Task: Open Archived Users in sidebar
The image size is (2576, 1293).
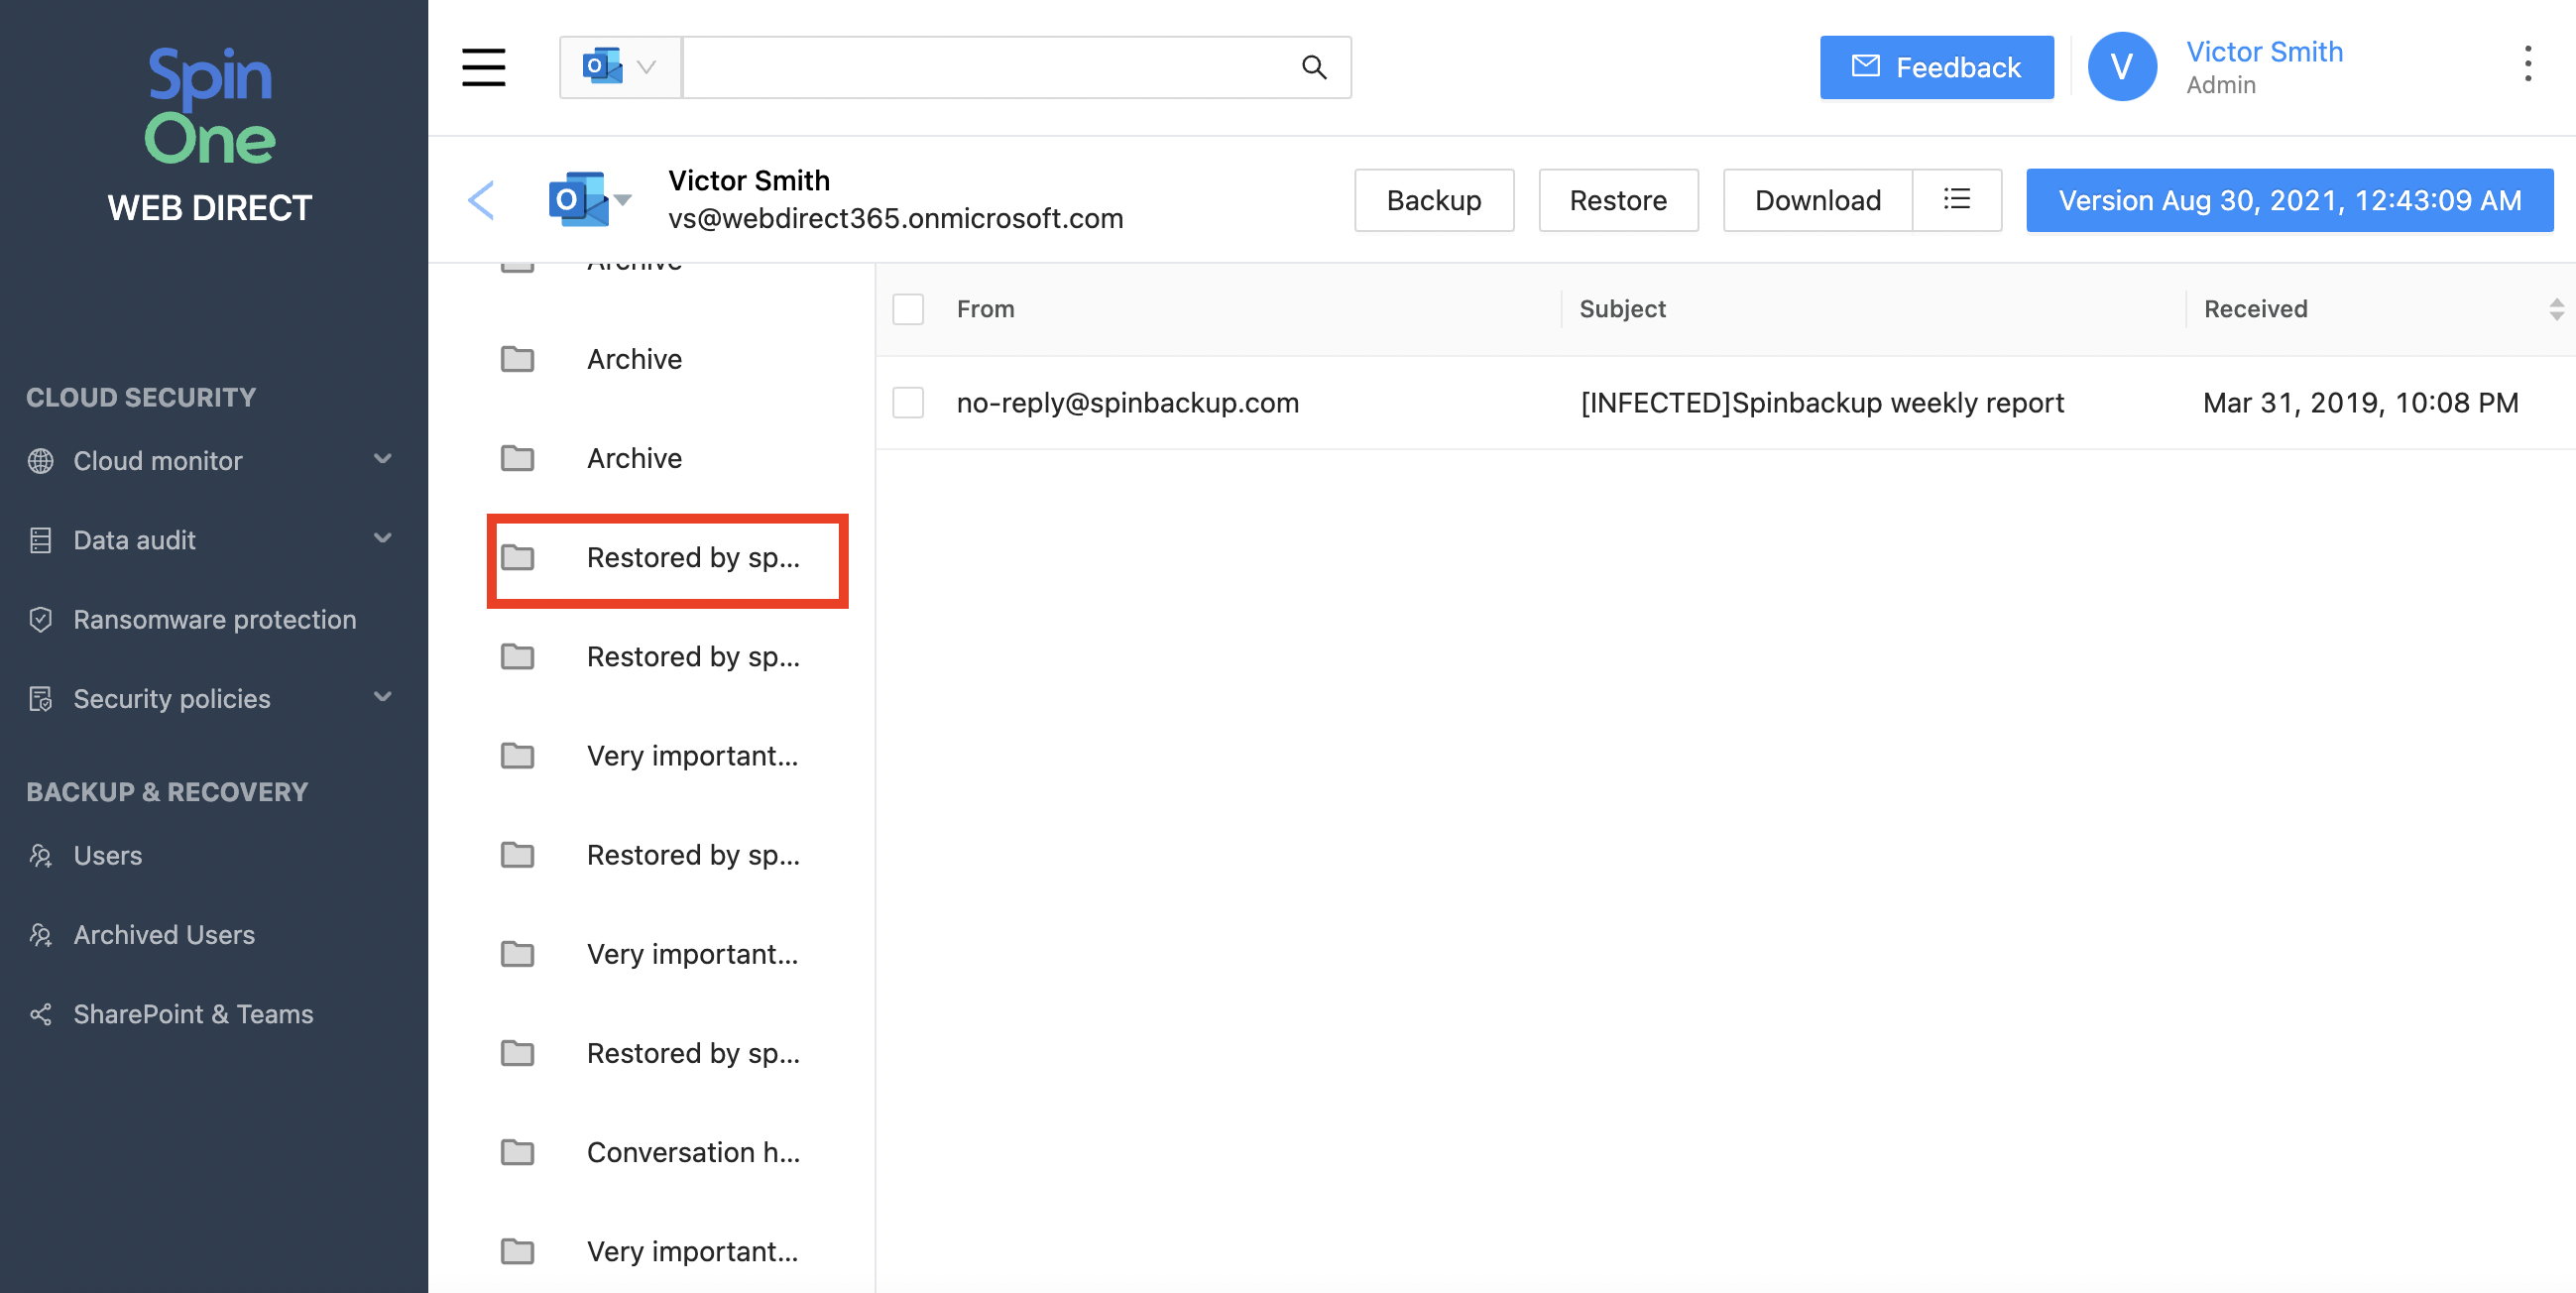Action: tap(164, 934)
